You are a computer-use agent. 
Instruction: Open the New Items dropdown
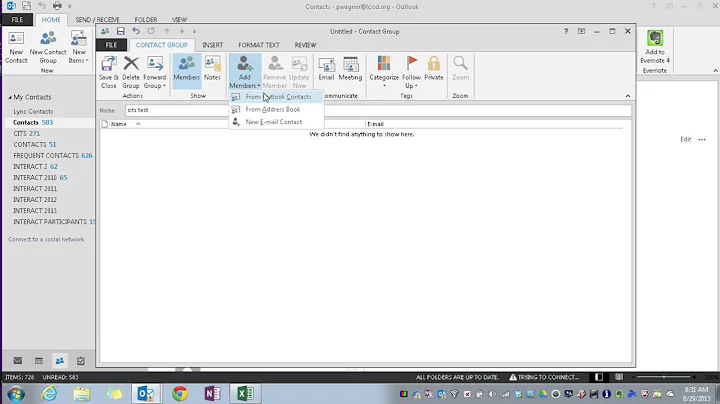[79, 47]
